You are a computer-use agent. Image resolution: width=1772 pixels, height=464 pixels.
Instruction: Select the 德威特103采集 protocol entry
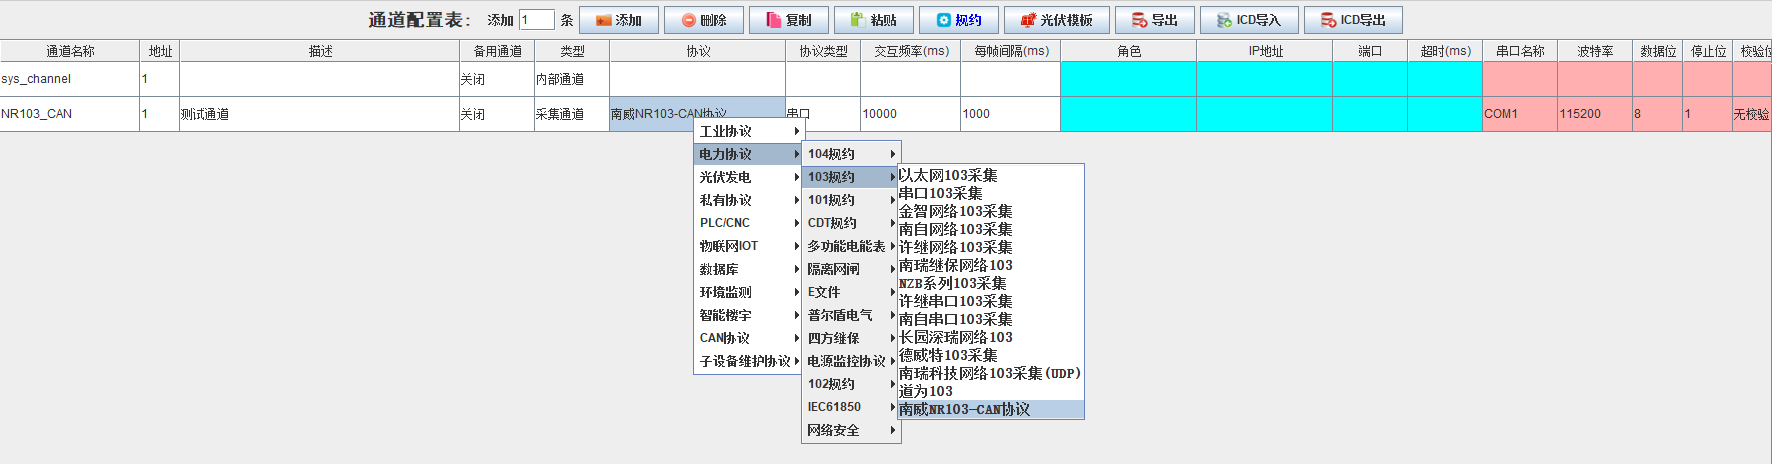[x=948, y=355]
